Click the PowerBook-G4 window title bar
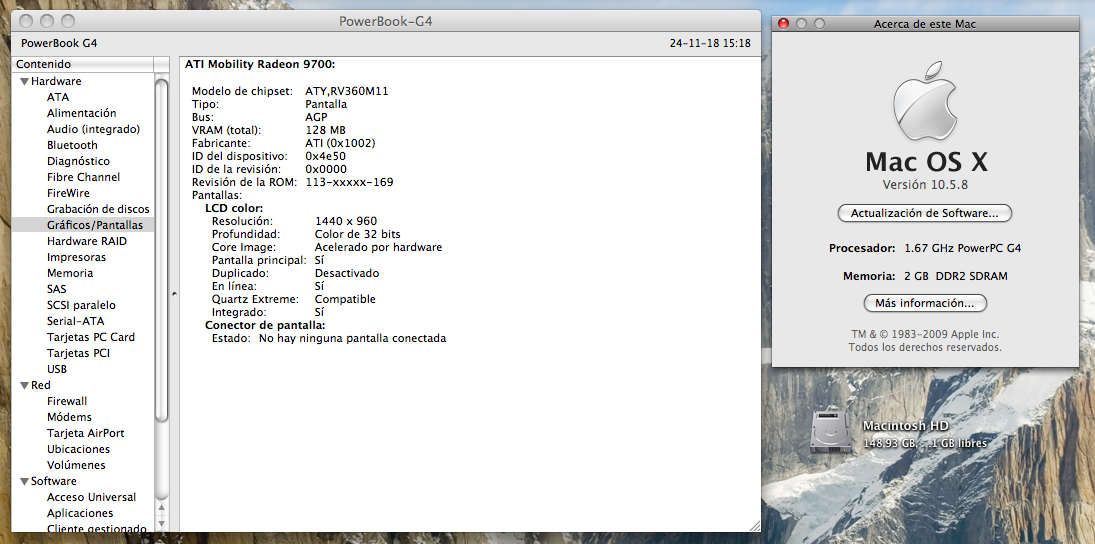 [385, 21]
